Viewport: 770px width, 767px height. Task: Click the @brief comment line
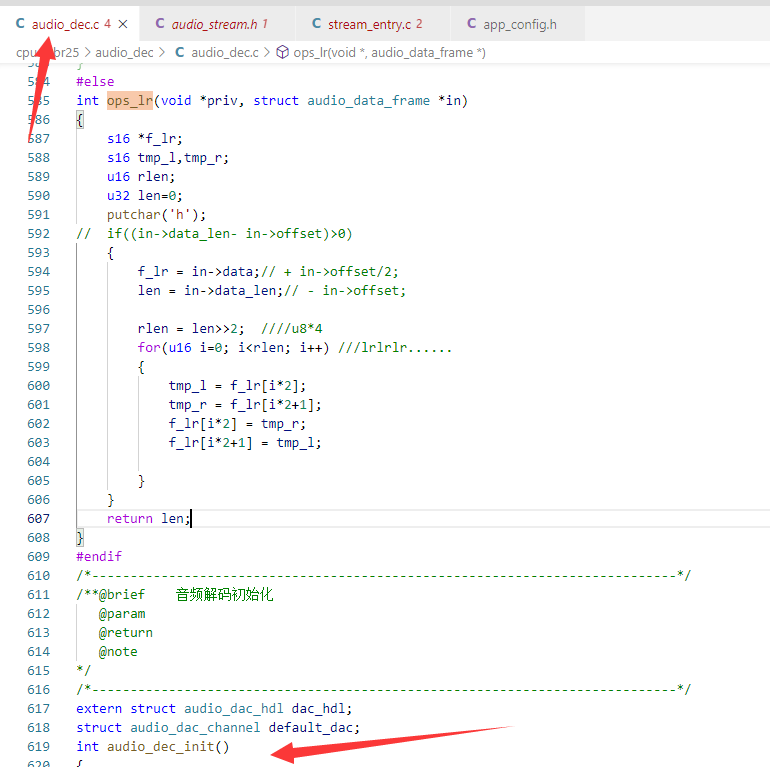click(175, 595)
